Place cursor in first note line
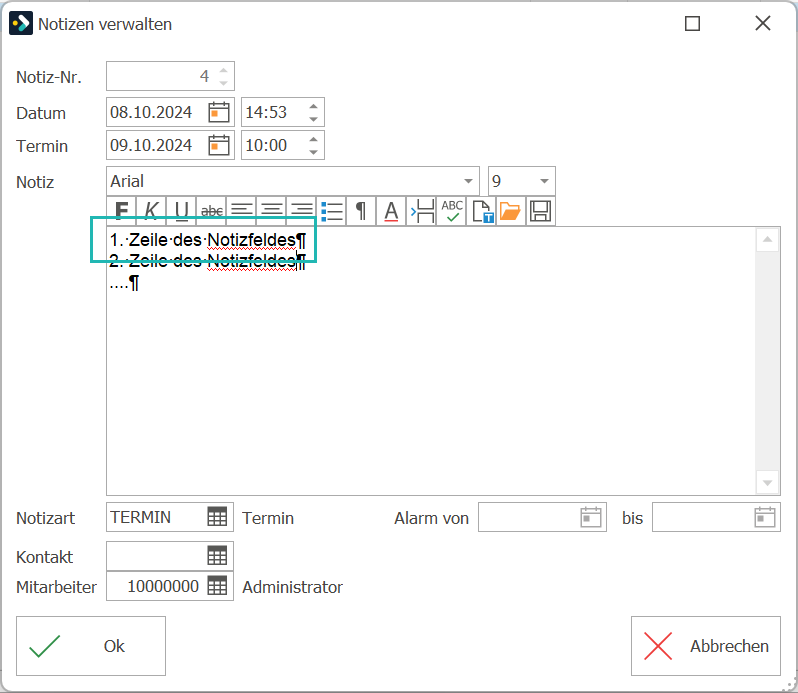The height and width of the screenshot is (693, 798). coord(208,240)
